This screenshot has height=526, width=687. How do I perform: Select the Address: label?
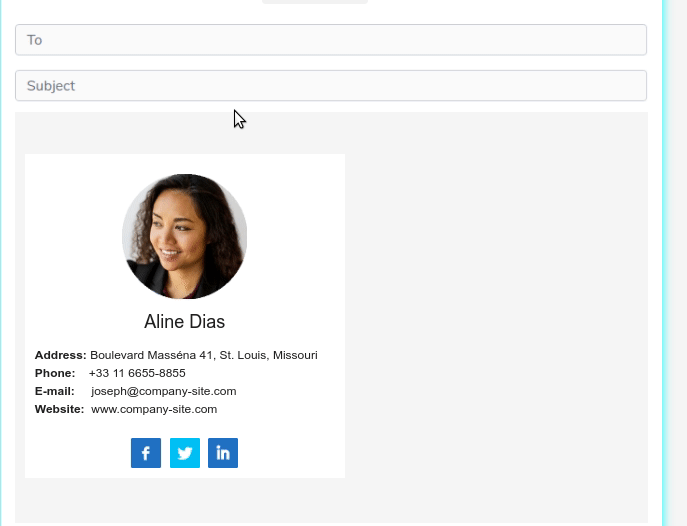60,355
